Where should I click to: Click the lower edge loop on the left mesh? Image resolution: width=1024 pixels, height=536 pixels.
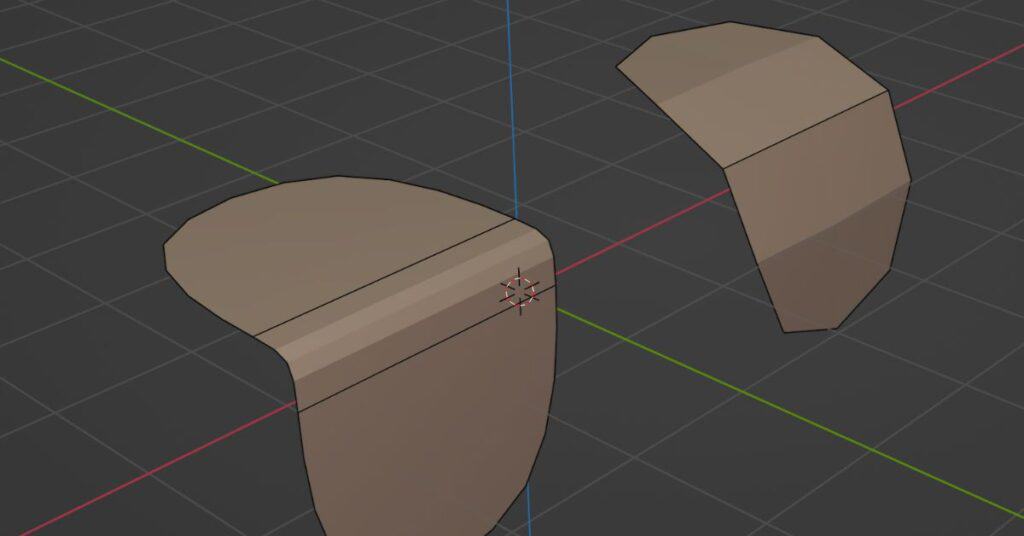pyautogui.click(x=420, y=351)
